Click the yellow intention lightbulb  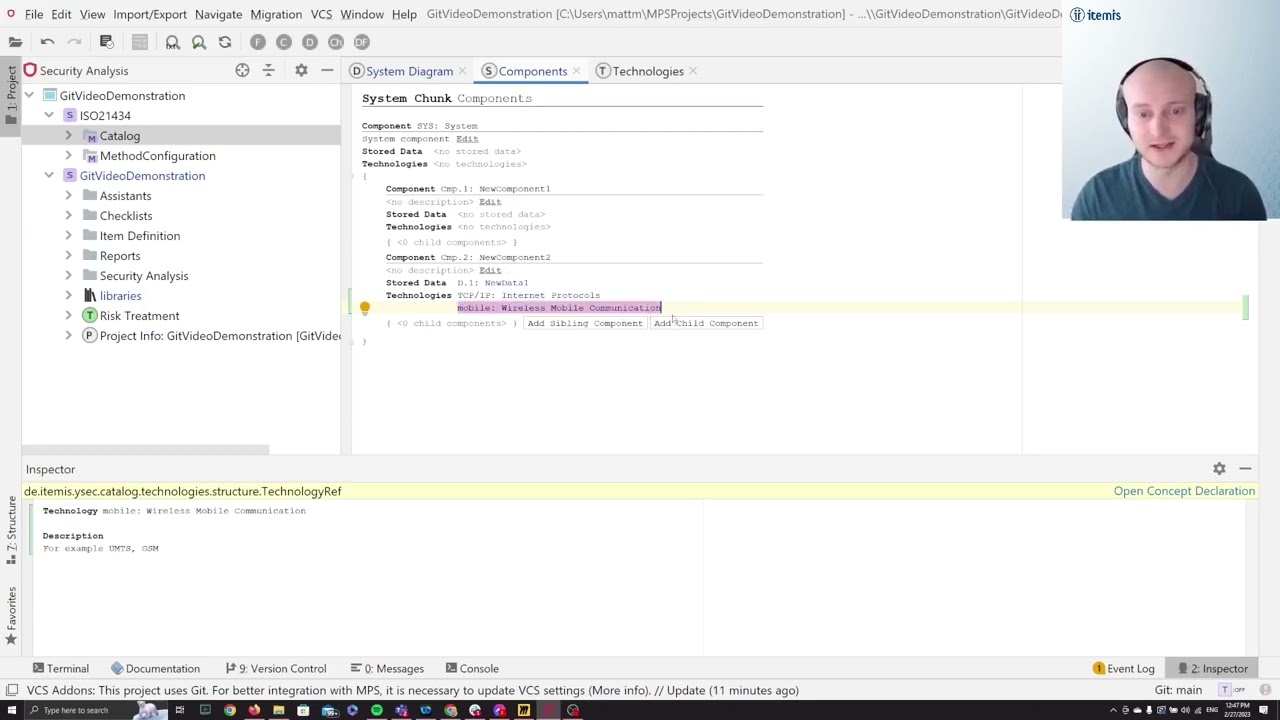tap(365, 309)
